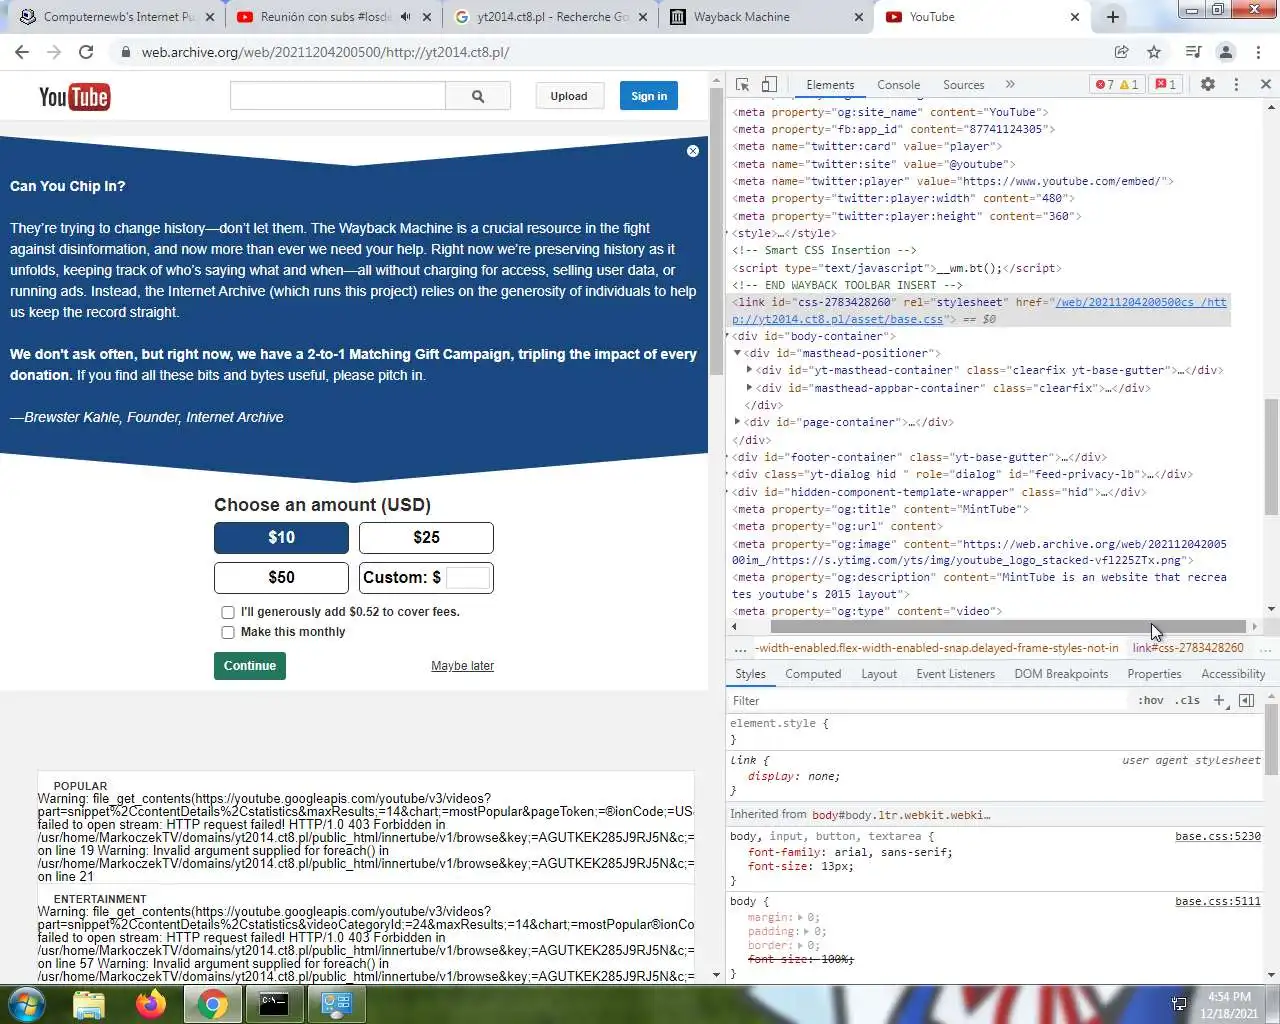Open File Explorer from the taskbar
Screen dimensions: 1280x1024
89,1004
